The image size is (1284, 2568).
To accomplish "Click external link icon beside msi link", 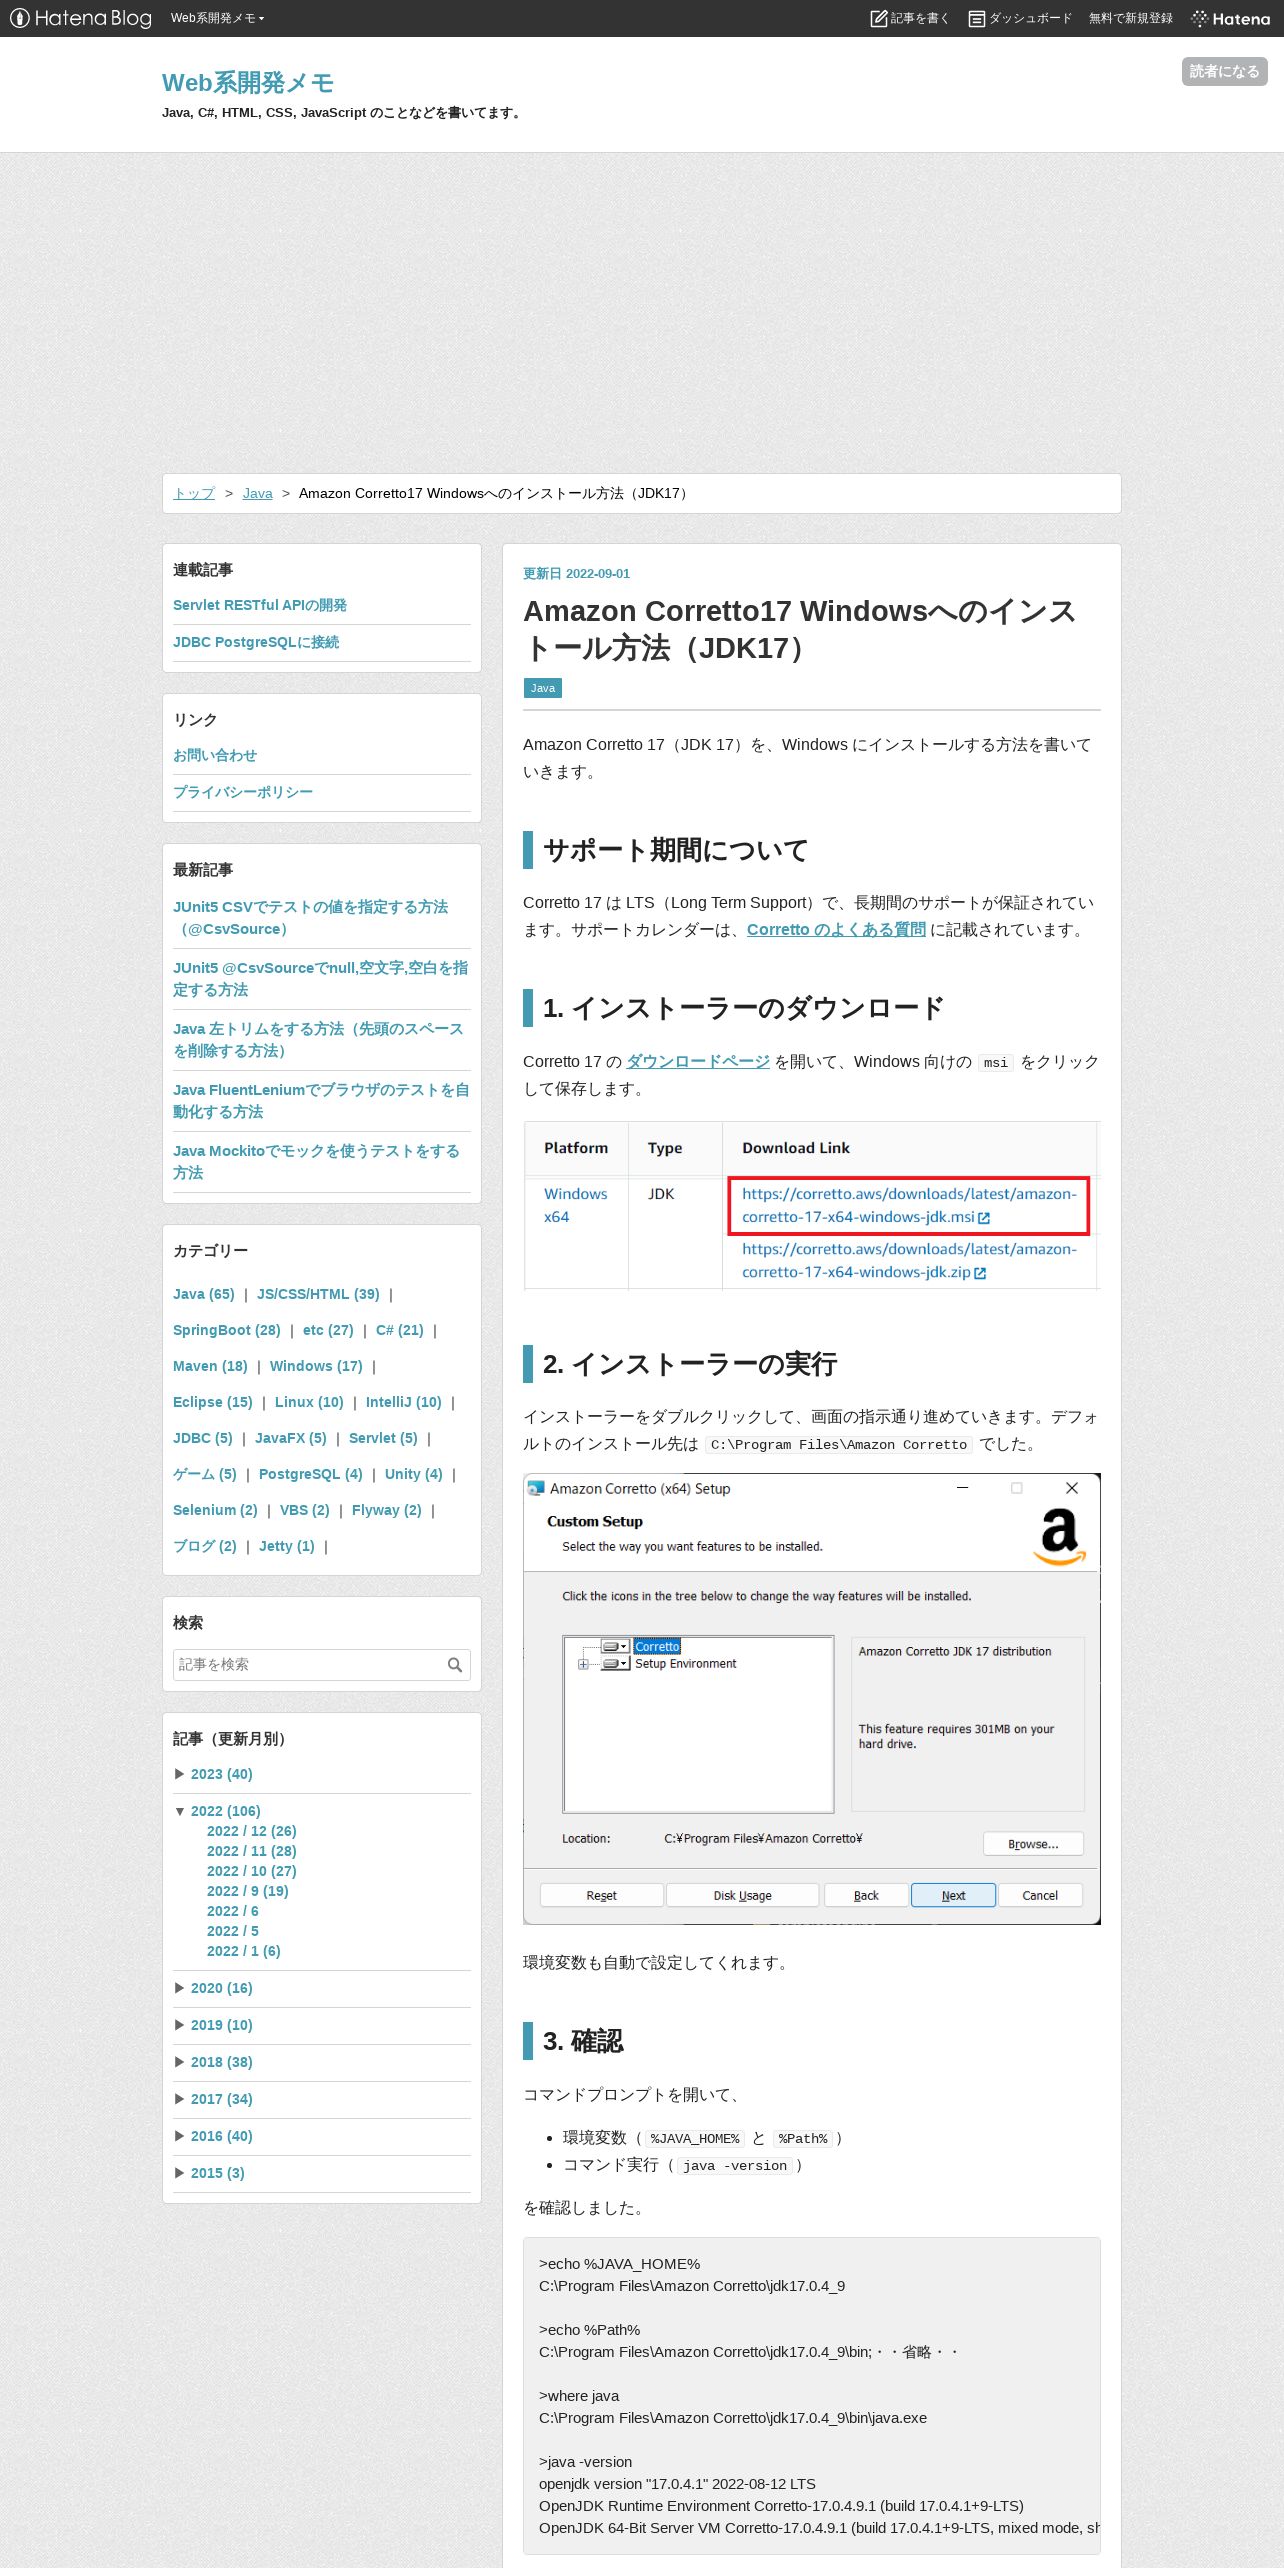I will click(x=984, y=1218).
